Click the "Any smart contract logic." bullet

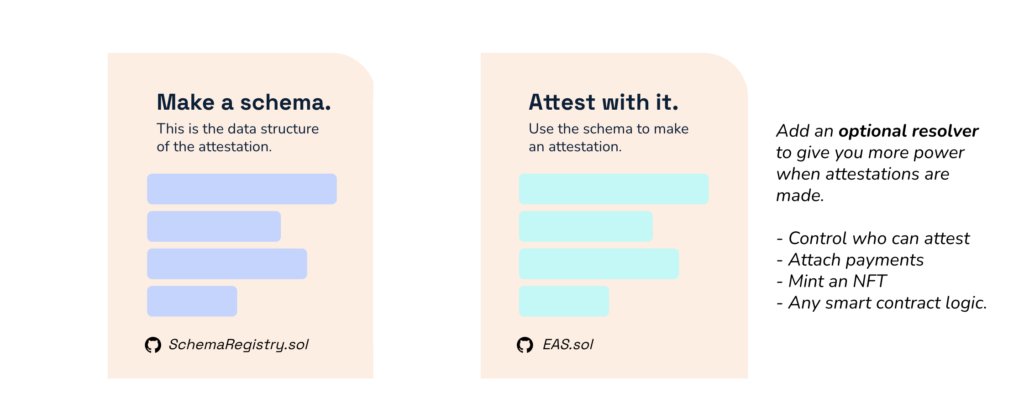882,303
